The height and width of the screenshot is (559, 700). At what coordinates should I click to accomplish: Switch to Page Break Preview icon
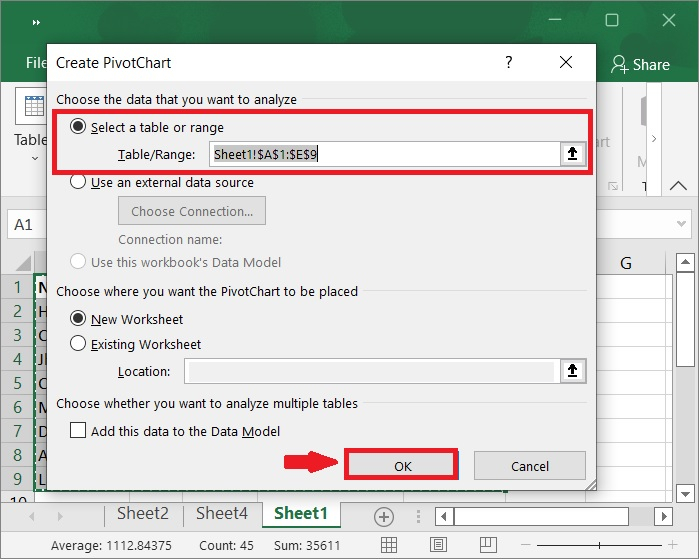(488, 545)
